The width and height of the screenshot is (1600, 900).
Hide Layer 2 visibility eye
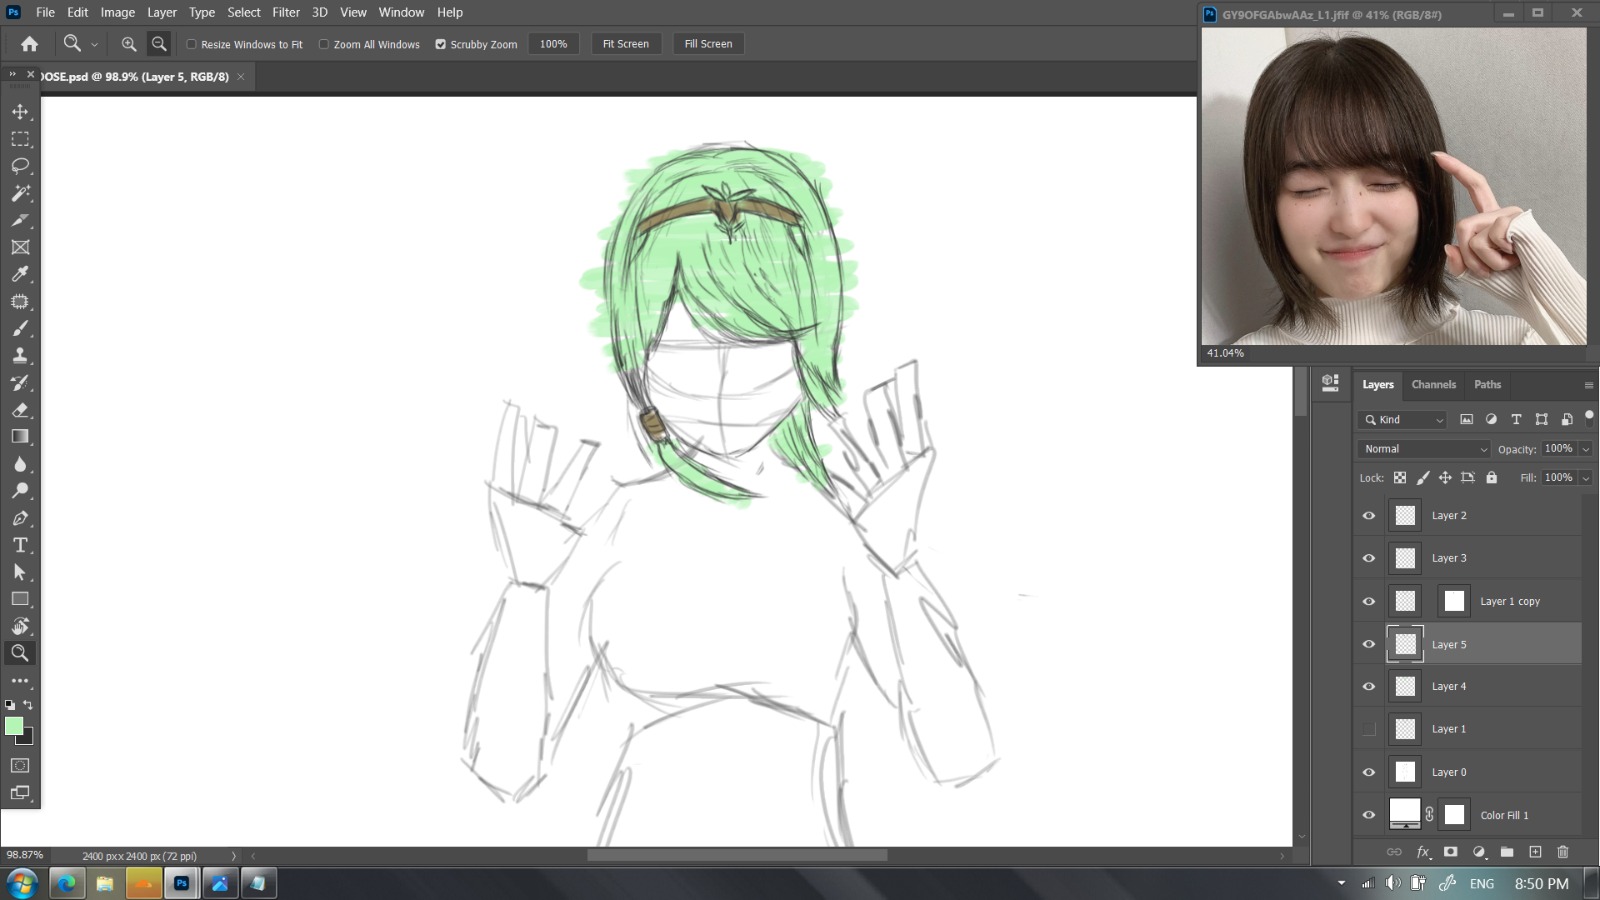1369,516
